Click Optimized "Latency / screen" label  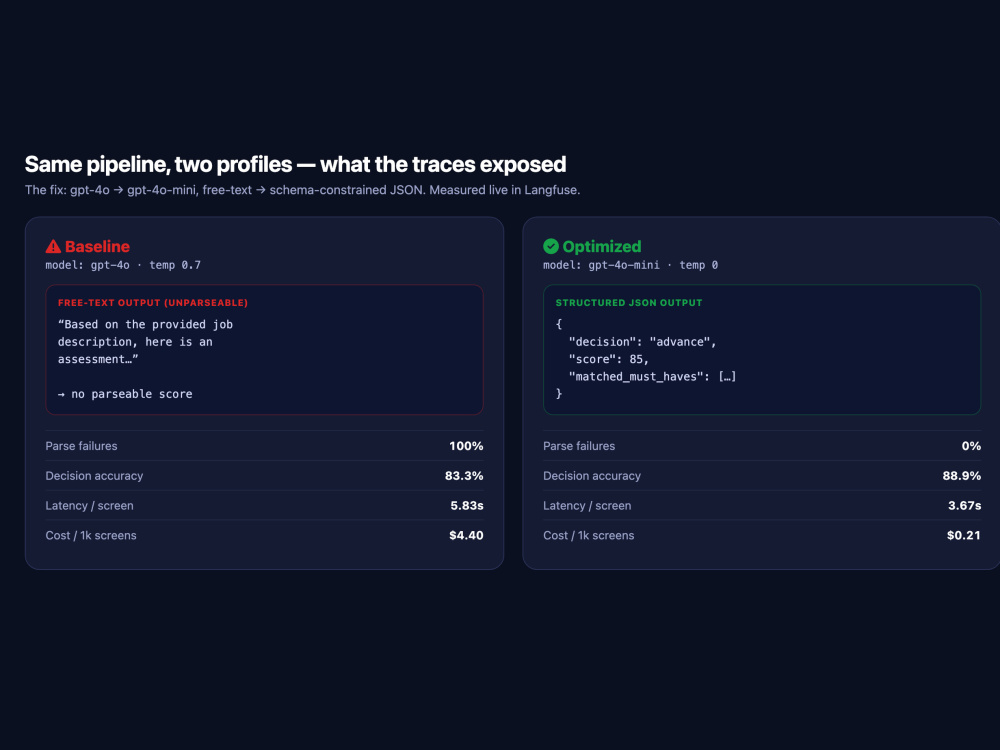[587, 506]
